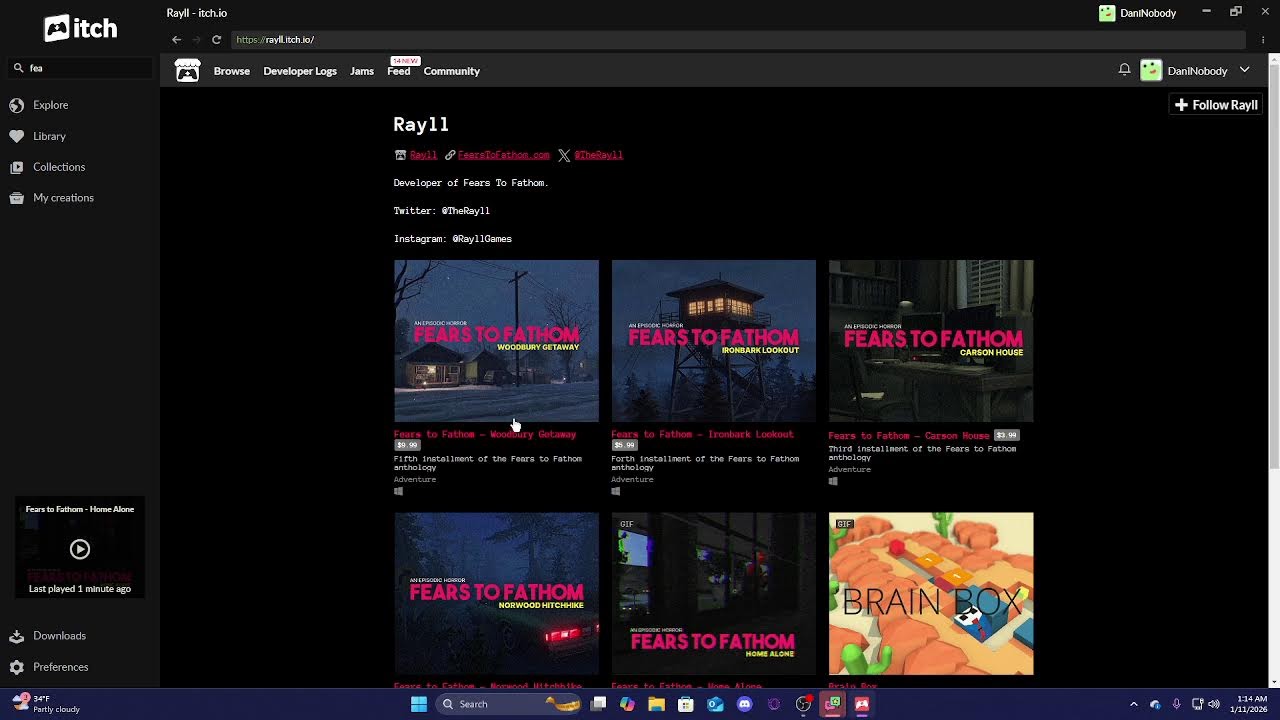Click the itch.io controller logo in the site header

coord(187,71)
